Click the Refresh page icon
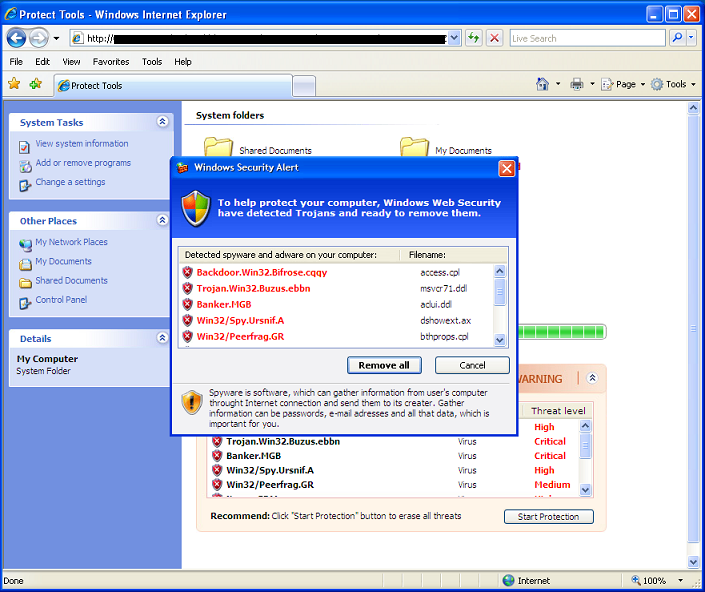 click(473, 38)
